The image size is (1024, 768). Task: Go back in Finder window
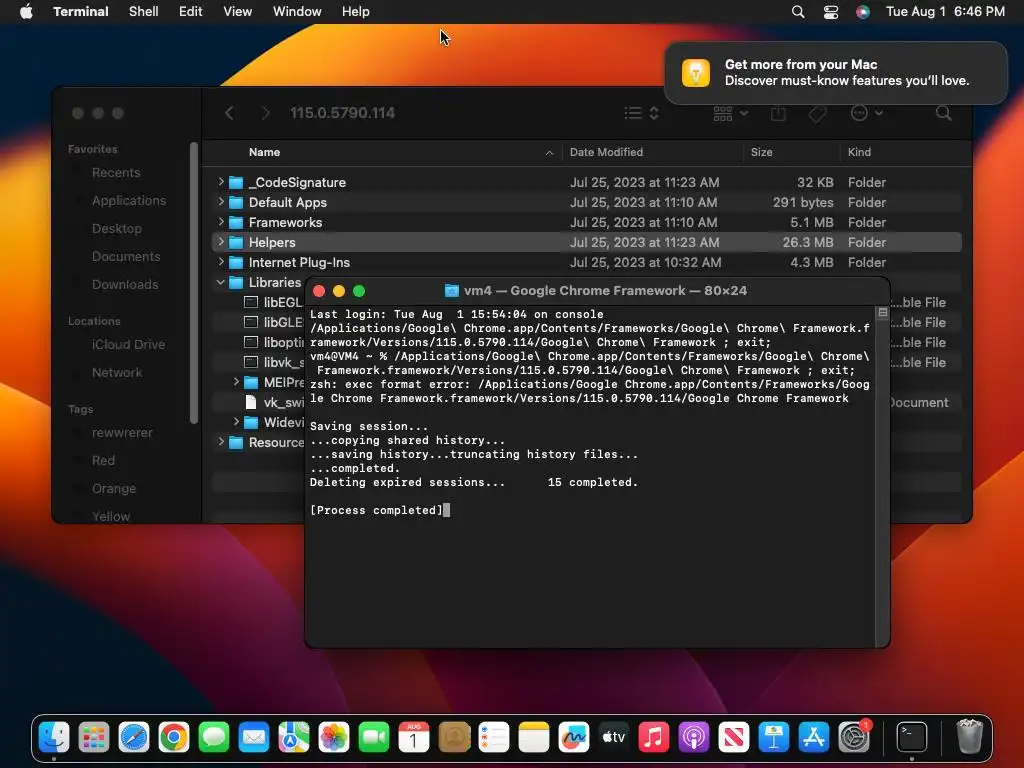pyautogui.click(x=229, y=114)
